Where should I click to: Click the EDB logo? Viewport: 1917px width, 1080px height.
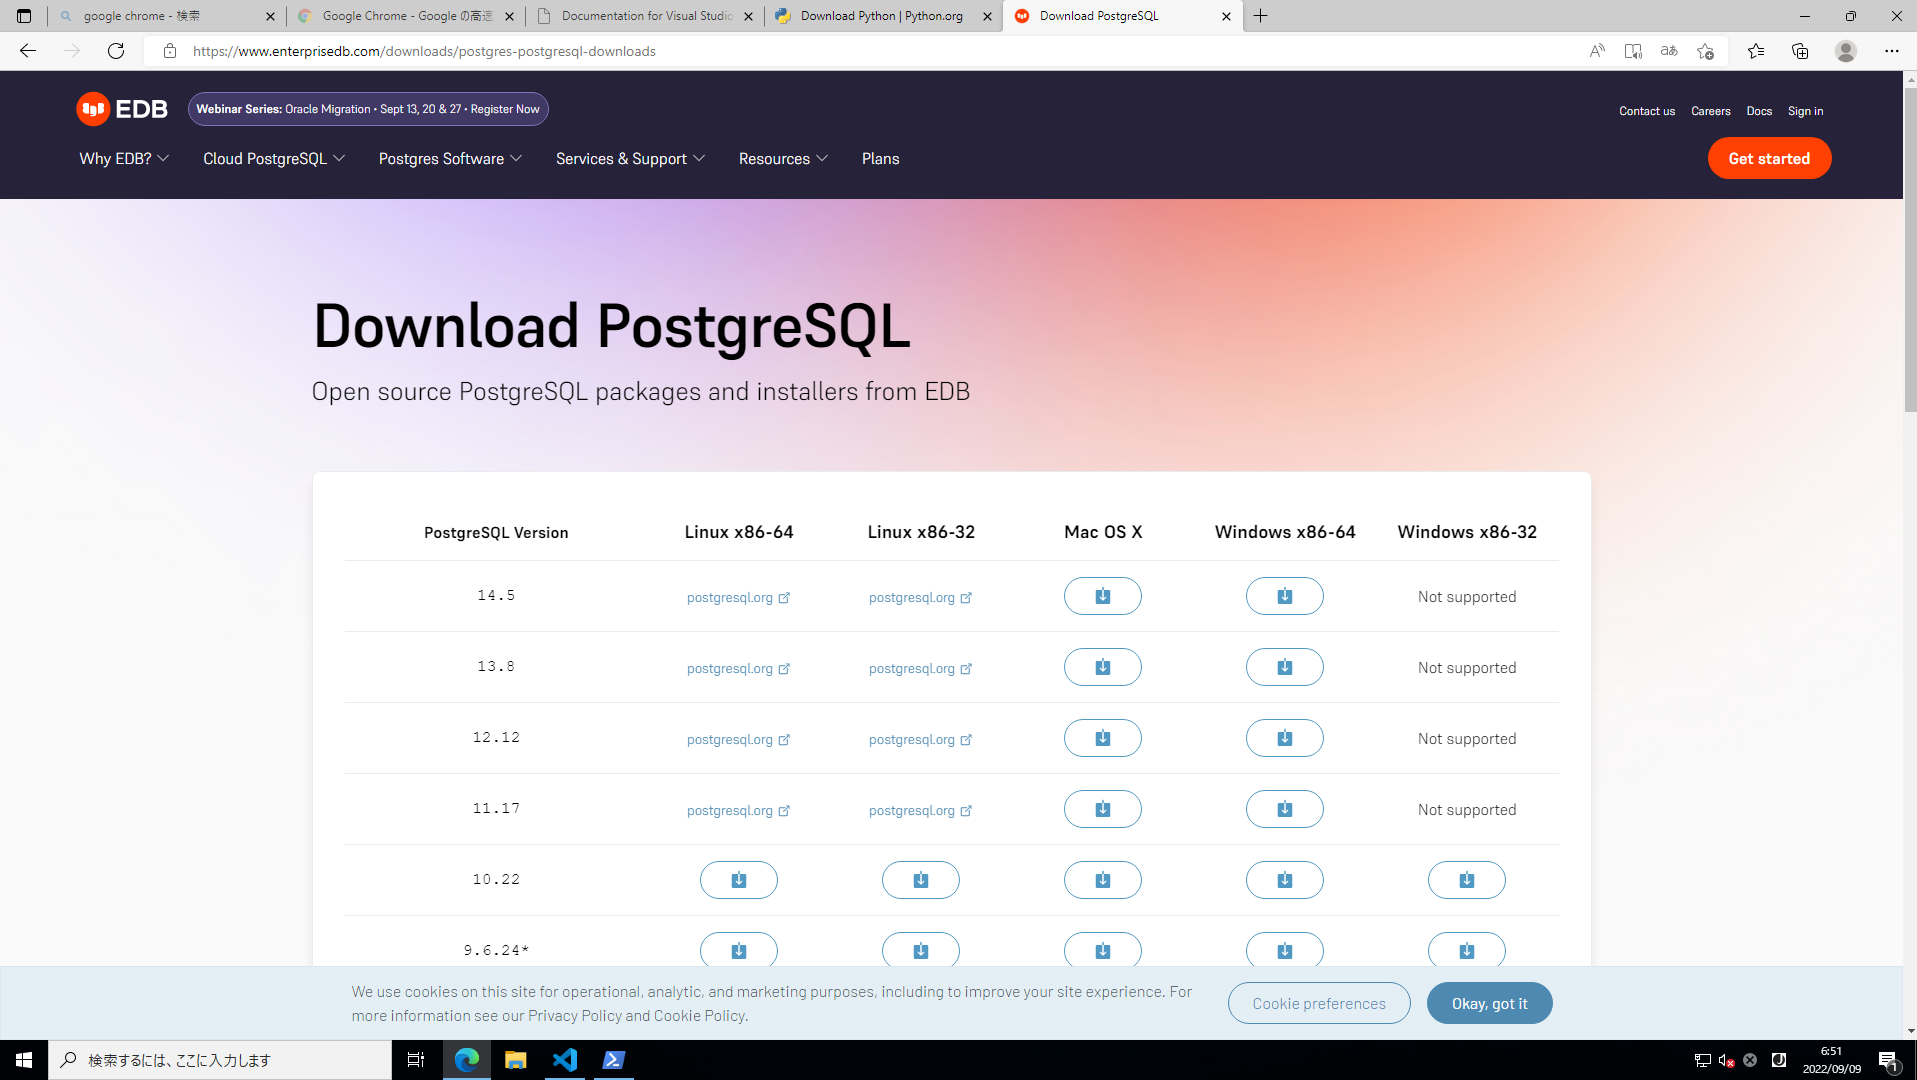(121, 109)
